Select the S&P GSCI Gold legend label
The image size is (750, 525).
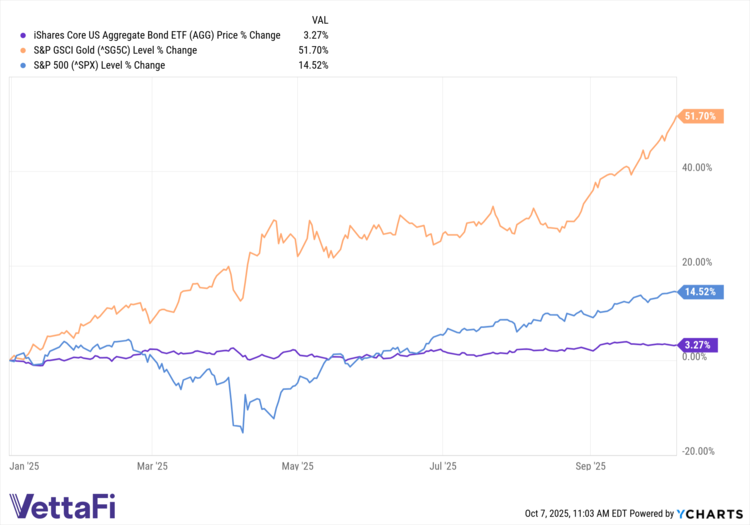pyautogui.click(x=115, y=50)
